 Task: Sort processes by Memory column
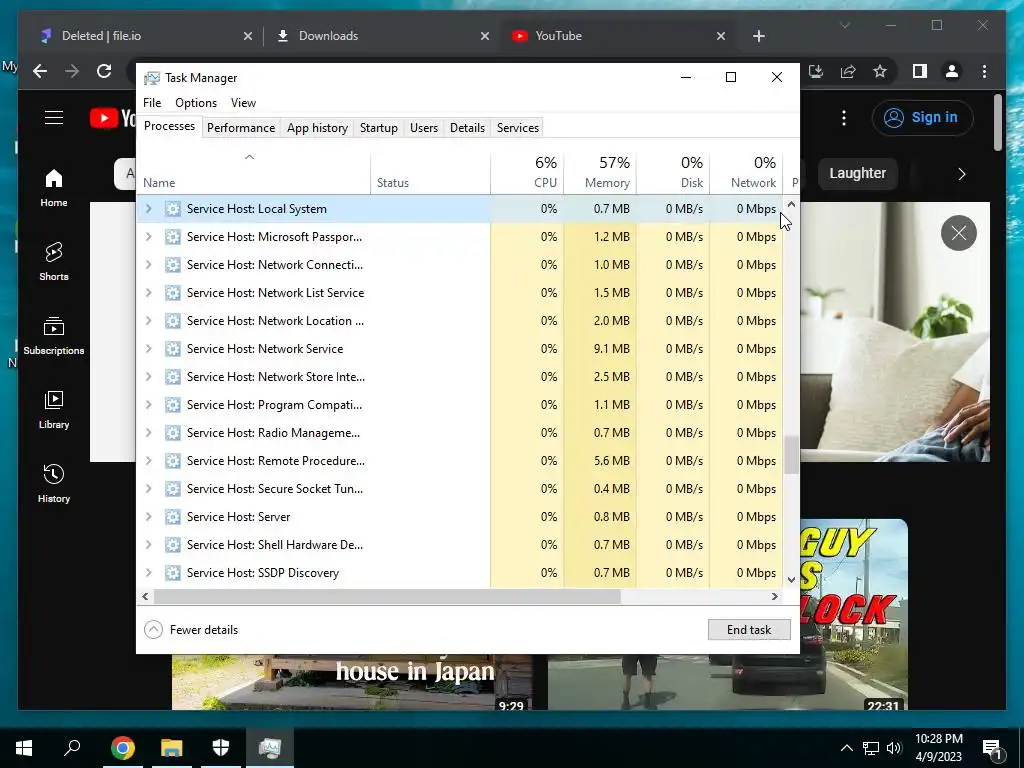600,172
